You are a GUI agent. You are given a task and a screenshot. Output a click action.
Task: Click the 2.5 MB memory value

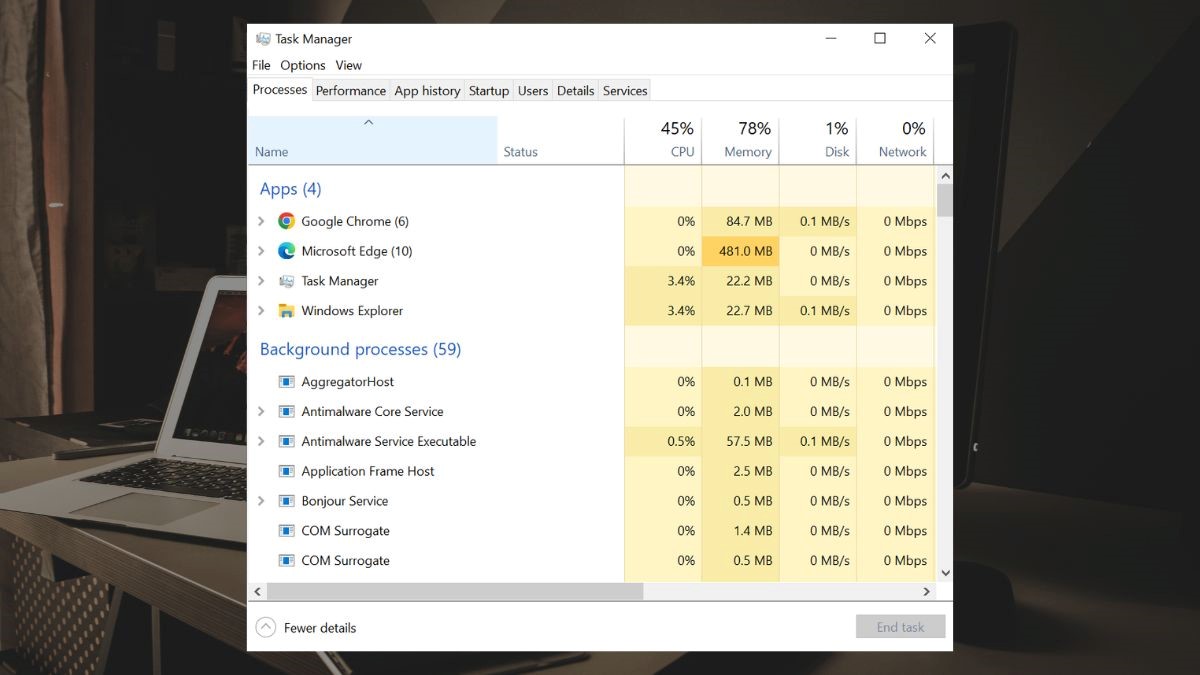tap(754, 471)
